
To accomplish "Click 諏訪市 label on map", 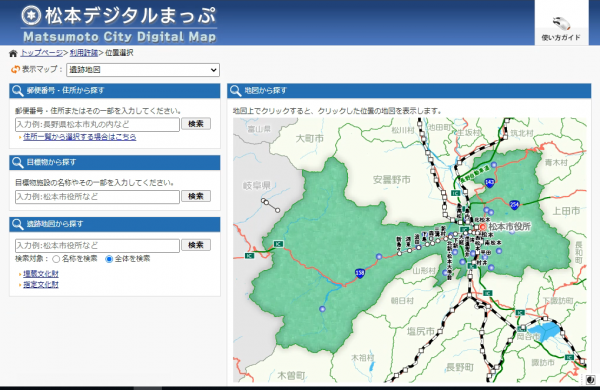I will [543, 362].
